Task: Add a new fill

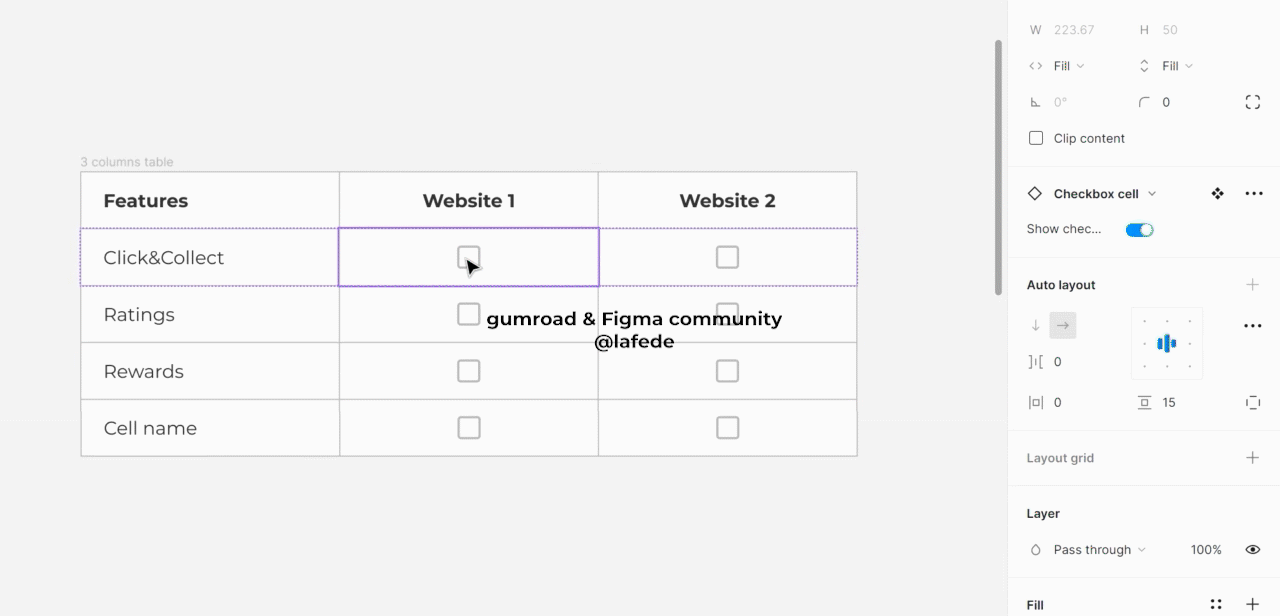Action: (1252, 605)
